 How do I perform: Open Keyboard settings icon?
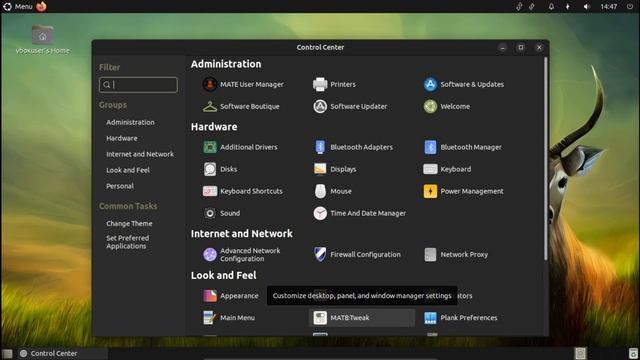coord(430,169)
